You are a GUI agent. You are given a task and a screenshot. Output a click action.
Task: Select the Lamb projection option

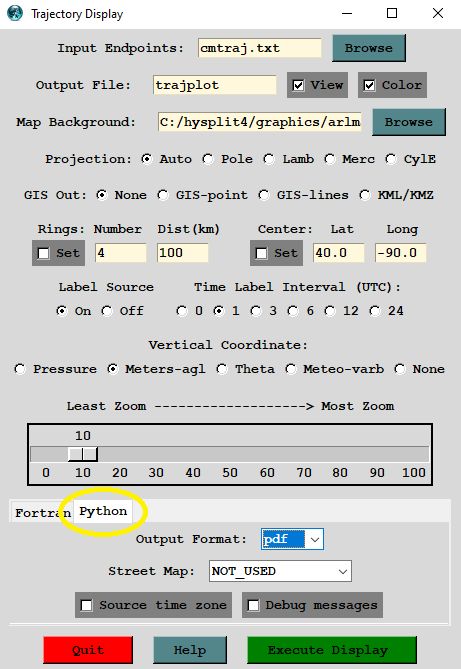(x=269, y=159)
